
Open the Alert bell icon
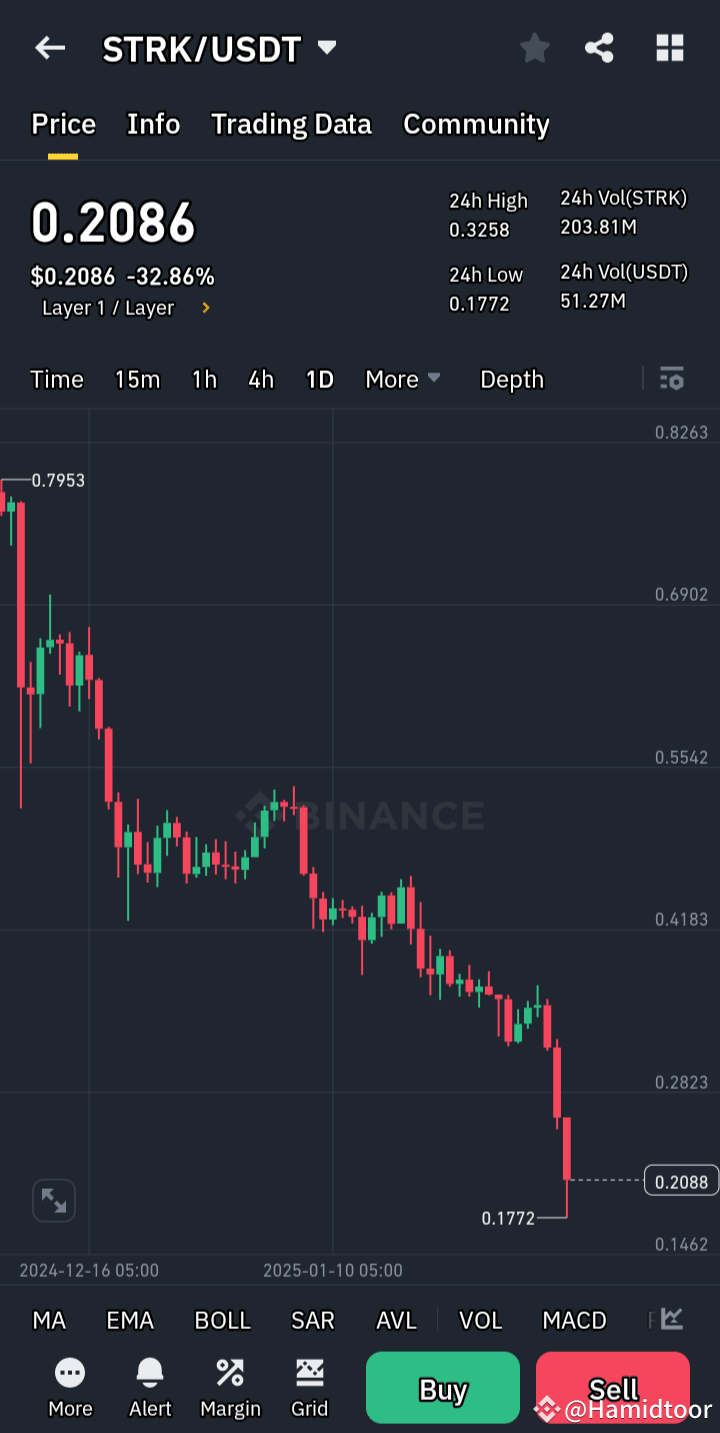click(x=150, y=1386)
